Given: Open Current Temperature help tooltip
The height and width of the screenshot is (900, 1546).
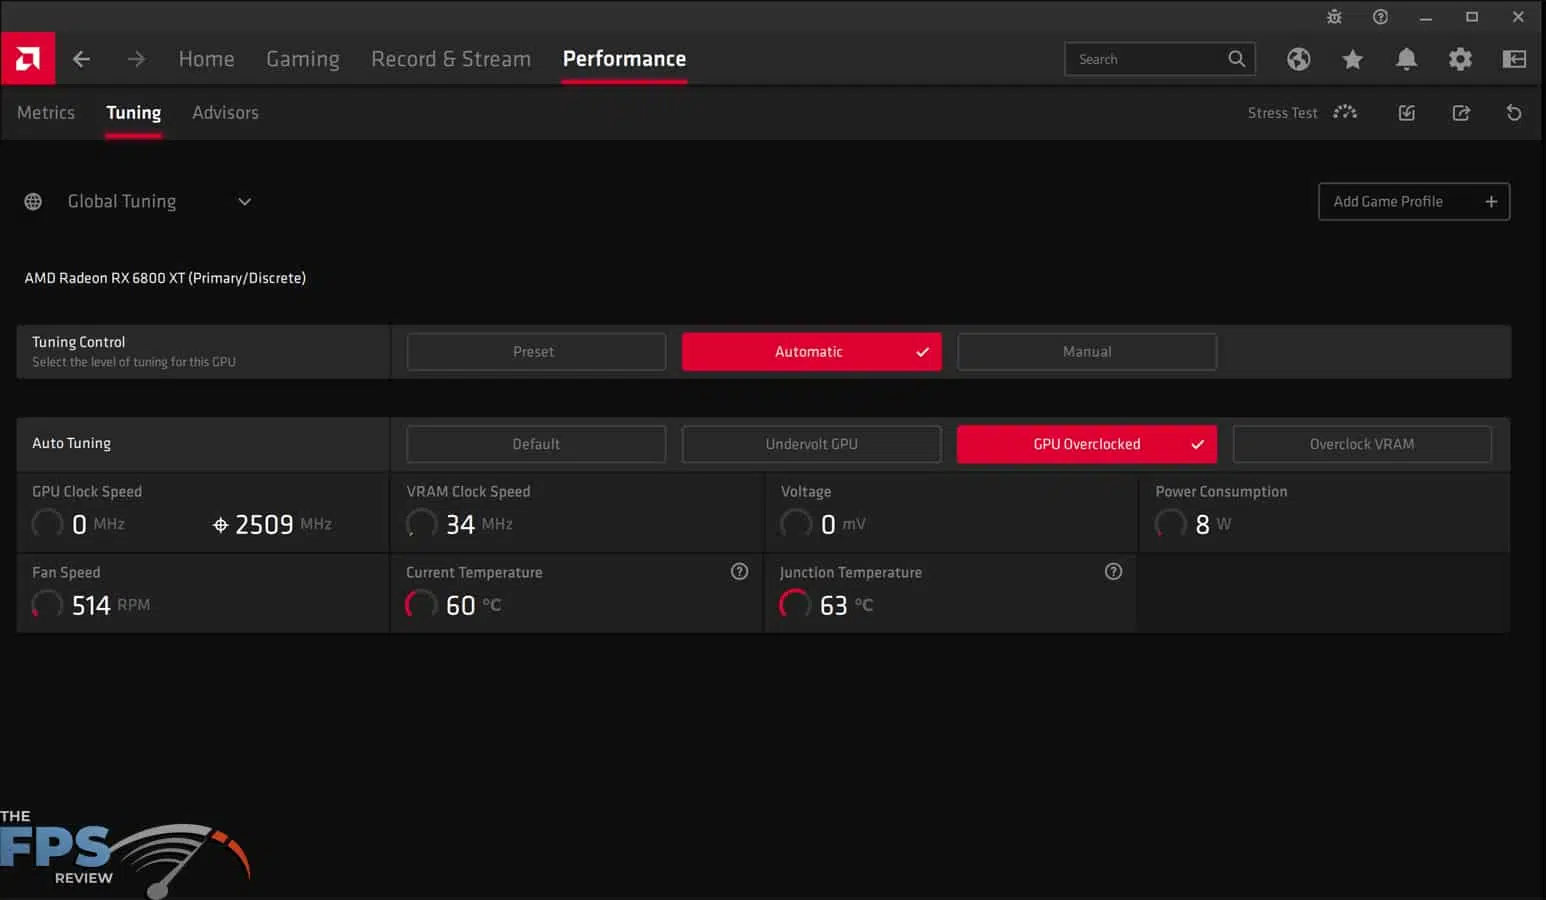Looking at the screenshot, I should coord(739,571).
